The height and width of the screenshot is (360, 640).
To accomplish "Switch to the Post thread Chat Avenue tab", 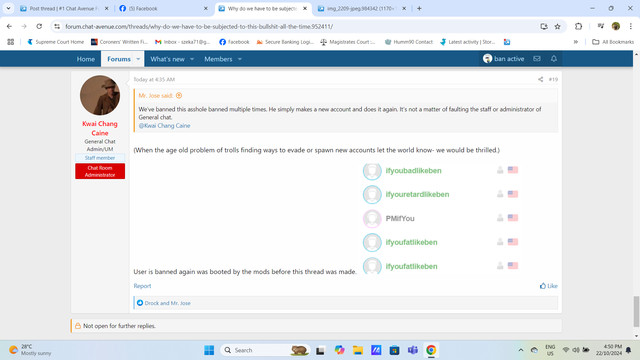I will click(x=64, y=8).
